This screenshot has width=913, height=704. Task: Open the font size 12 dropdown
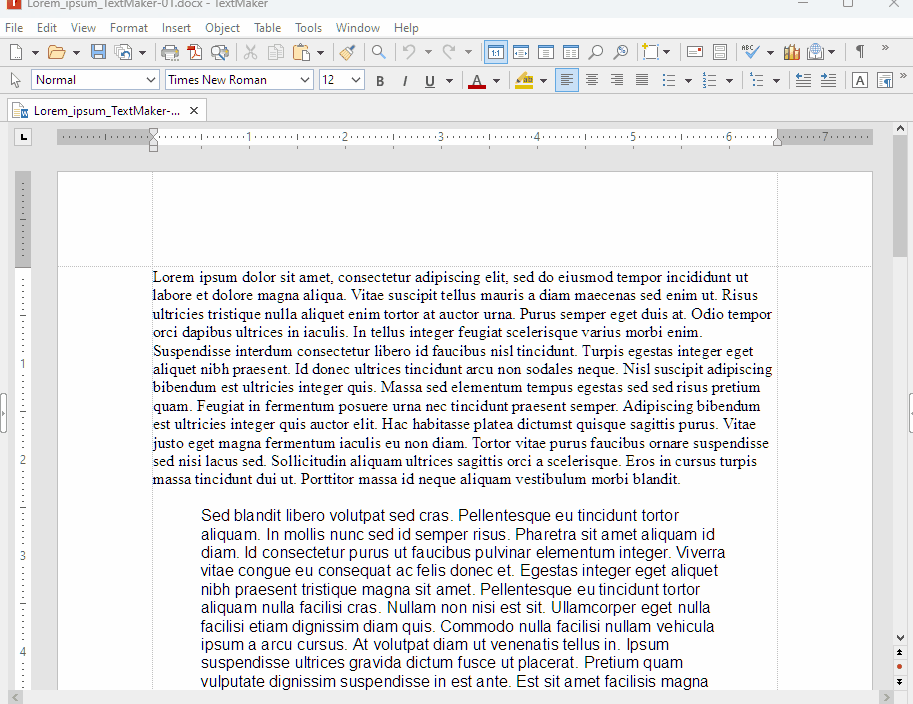[x=356, y=80]
